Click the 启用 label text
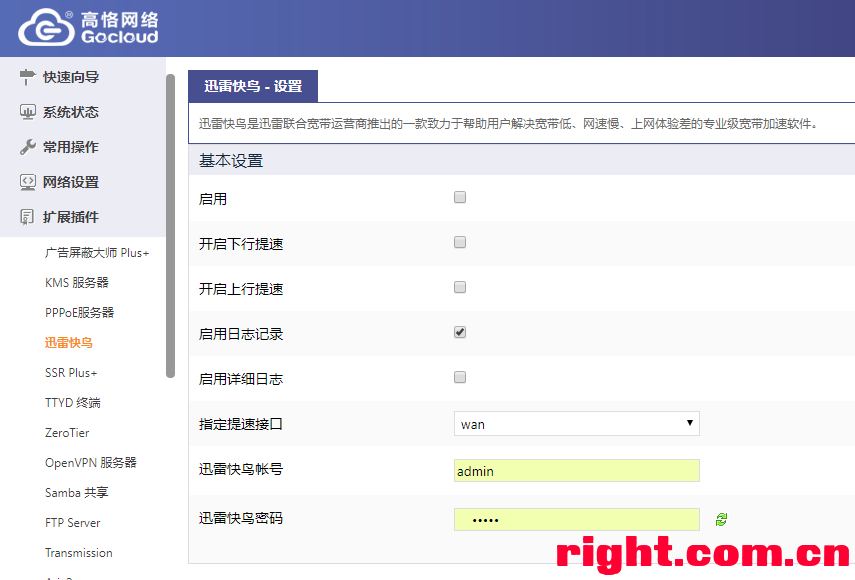This screenshot has width=855, height=580. tap(213, 199)
